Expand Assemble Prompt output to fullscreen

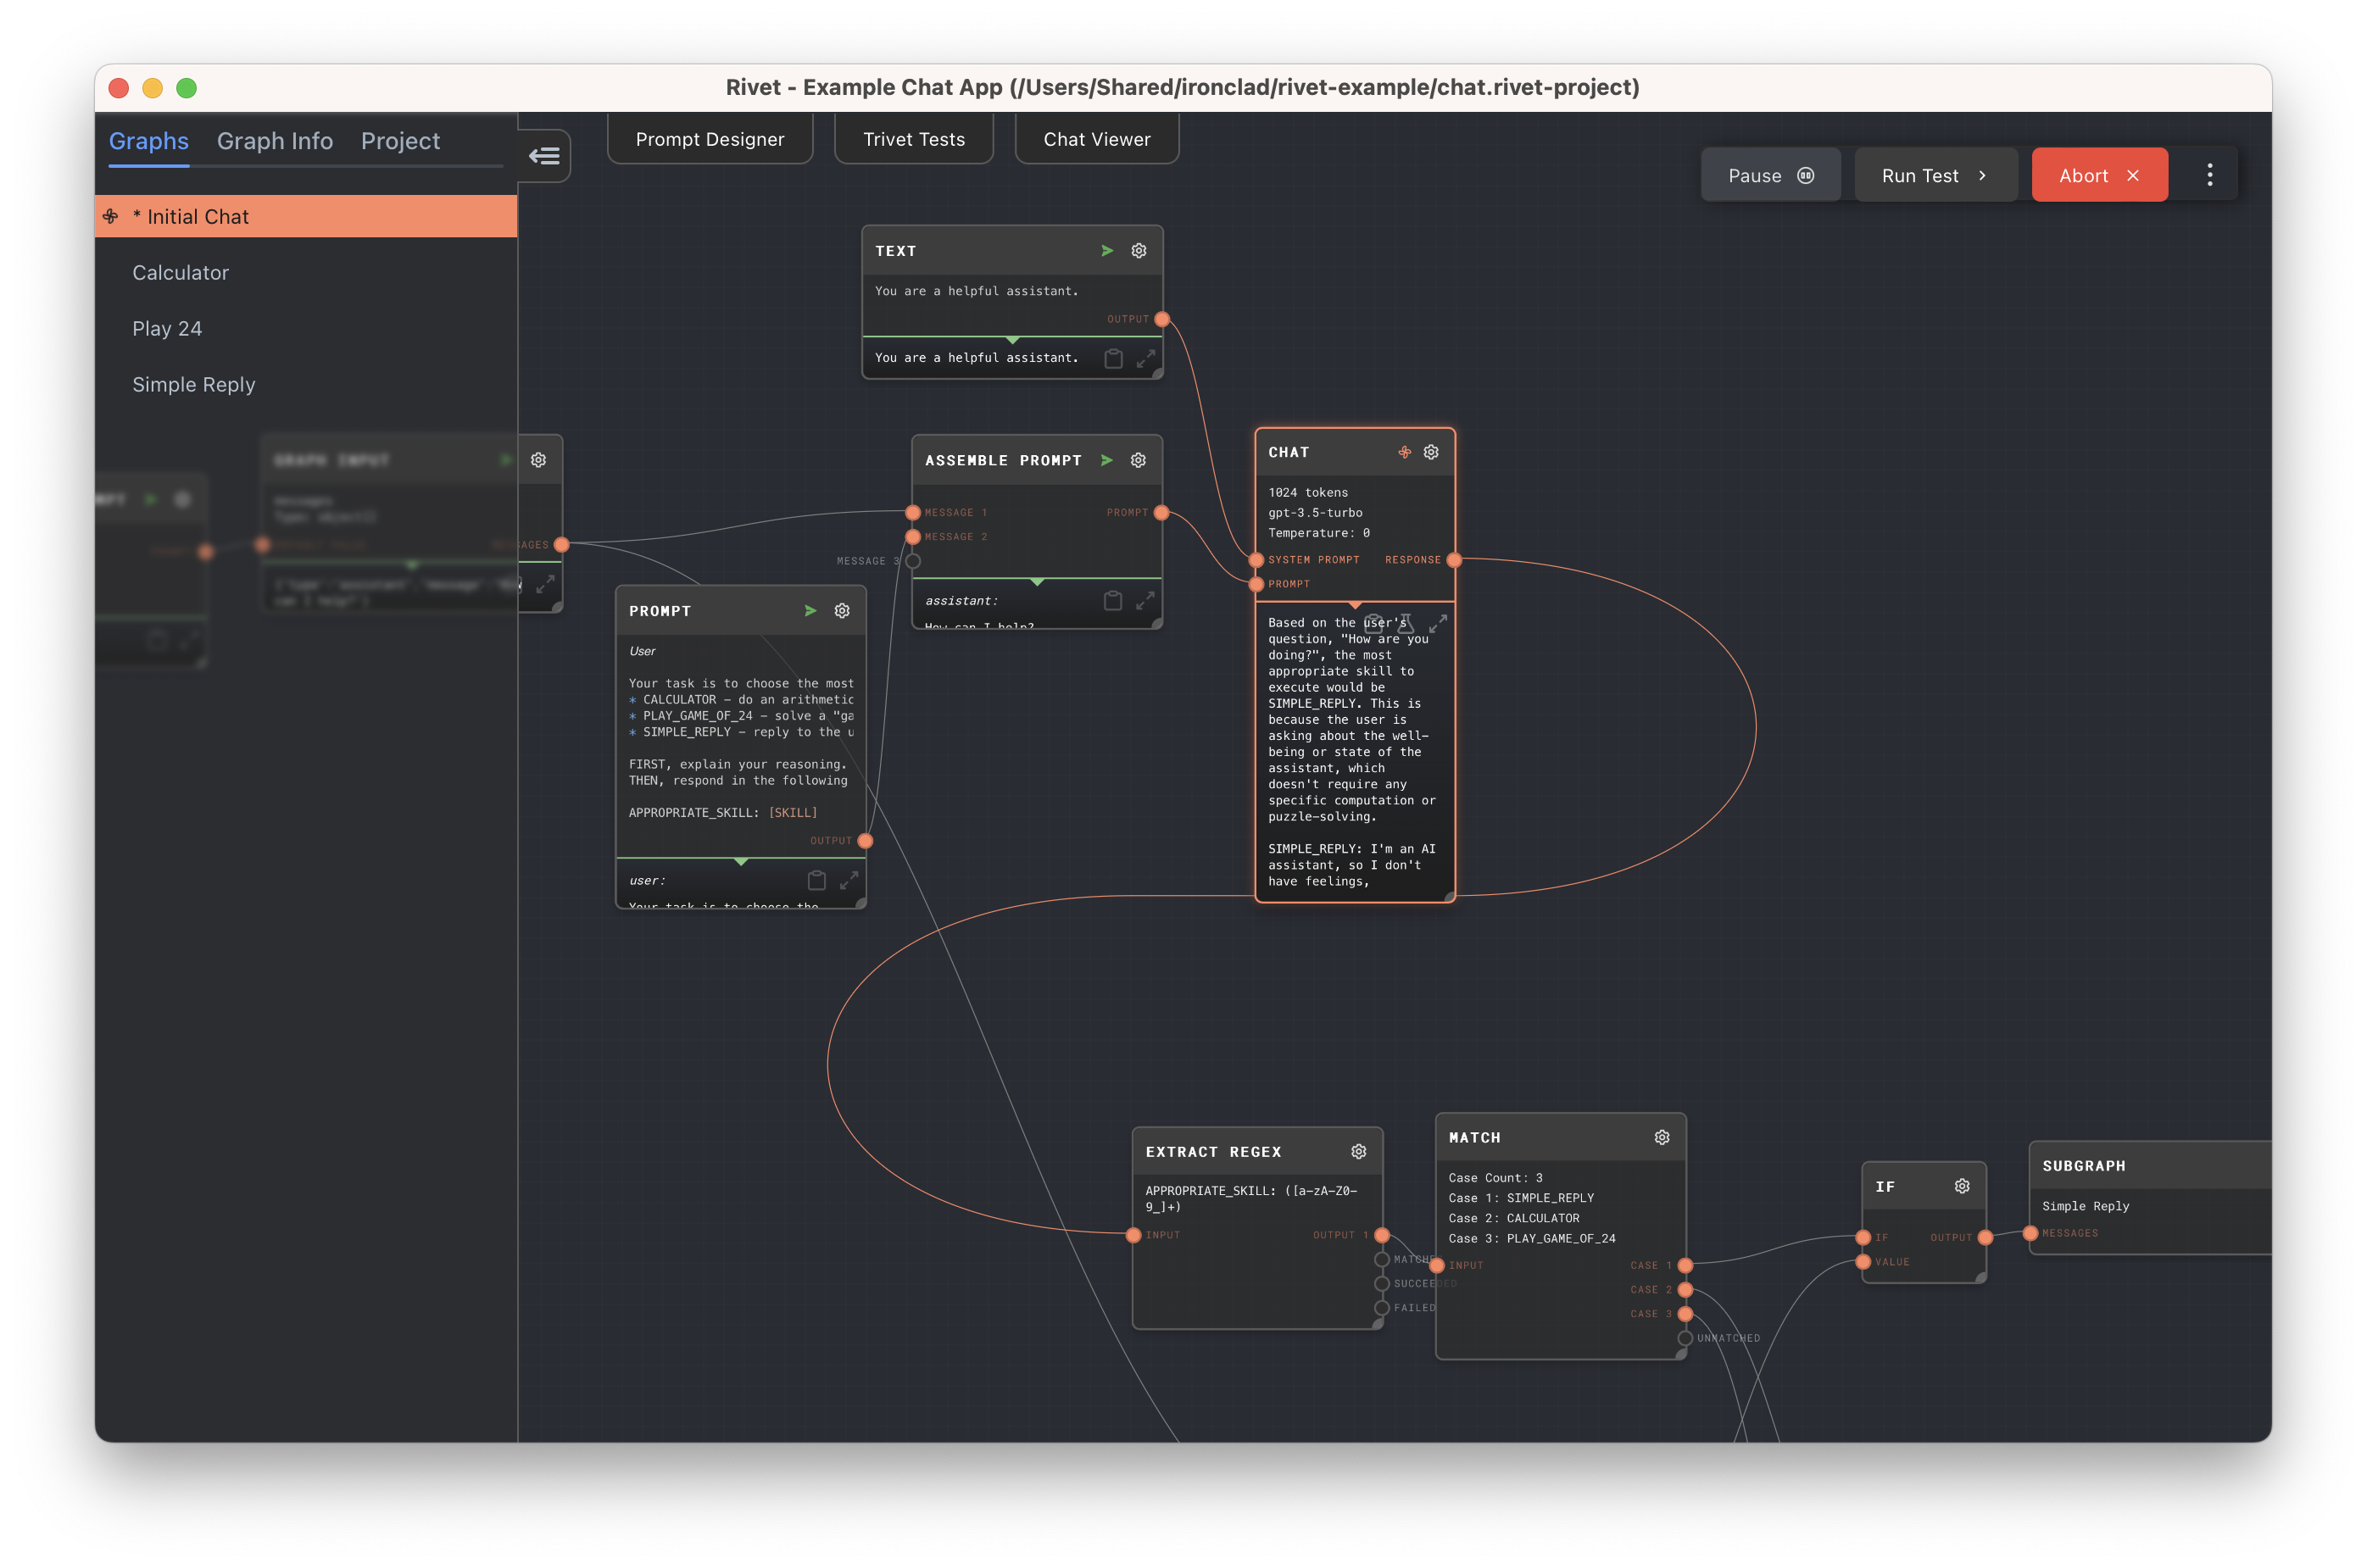pos(1145,601)
